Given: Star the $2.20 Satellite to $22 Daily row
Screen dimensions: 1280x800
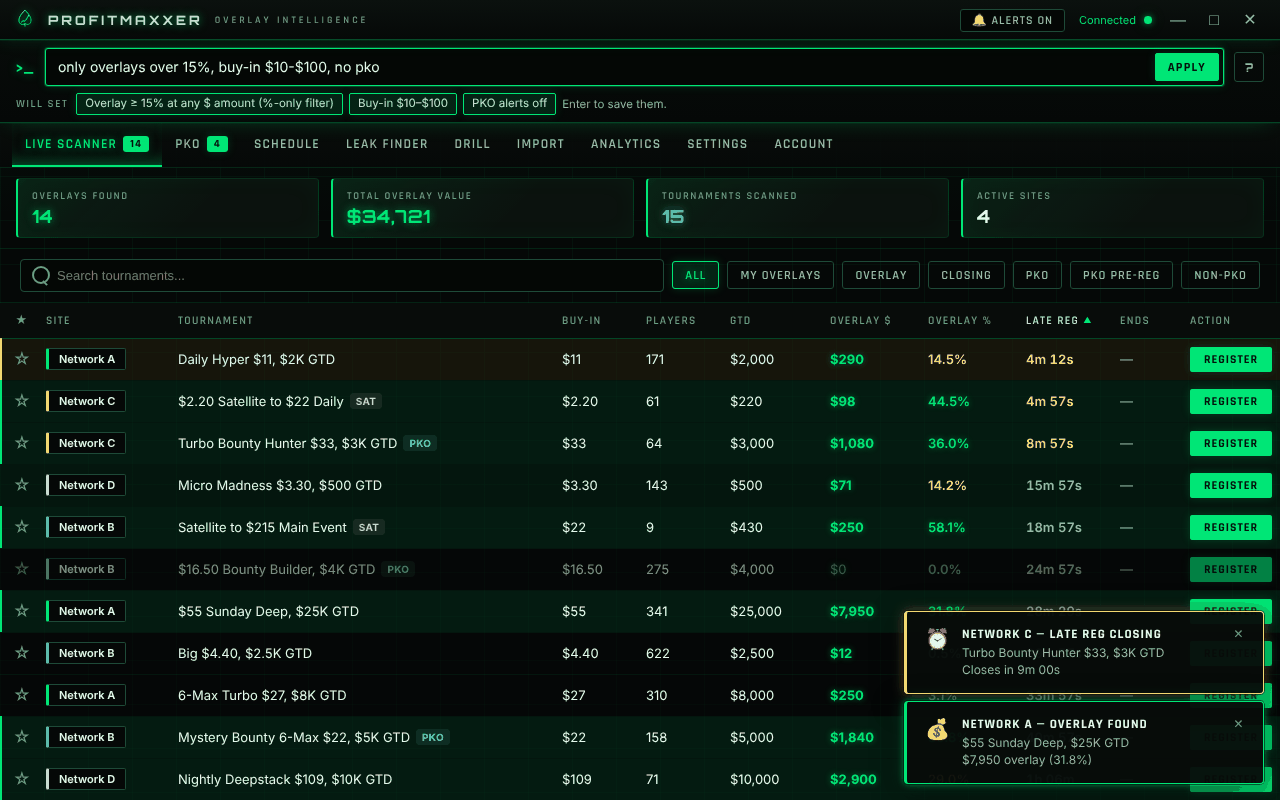Looking at the screenshot, I should (22, 401).
